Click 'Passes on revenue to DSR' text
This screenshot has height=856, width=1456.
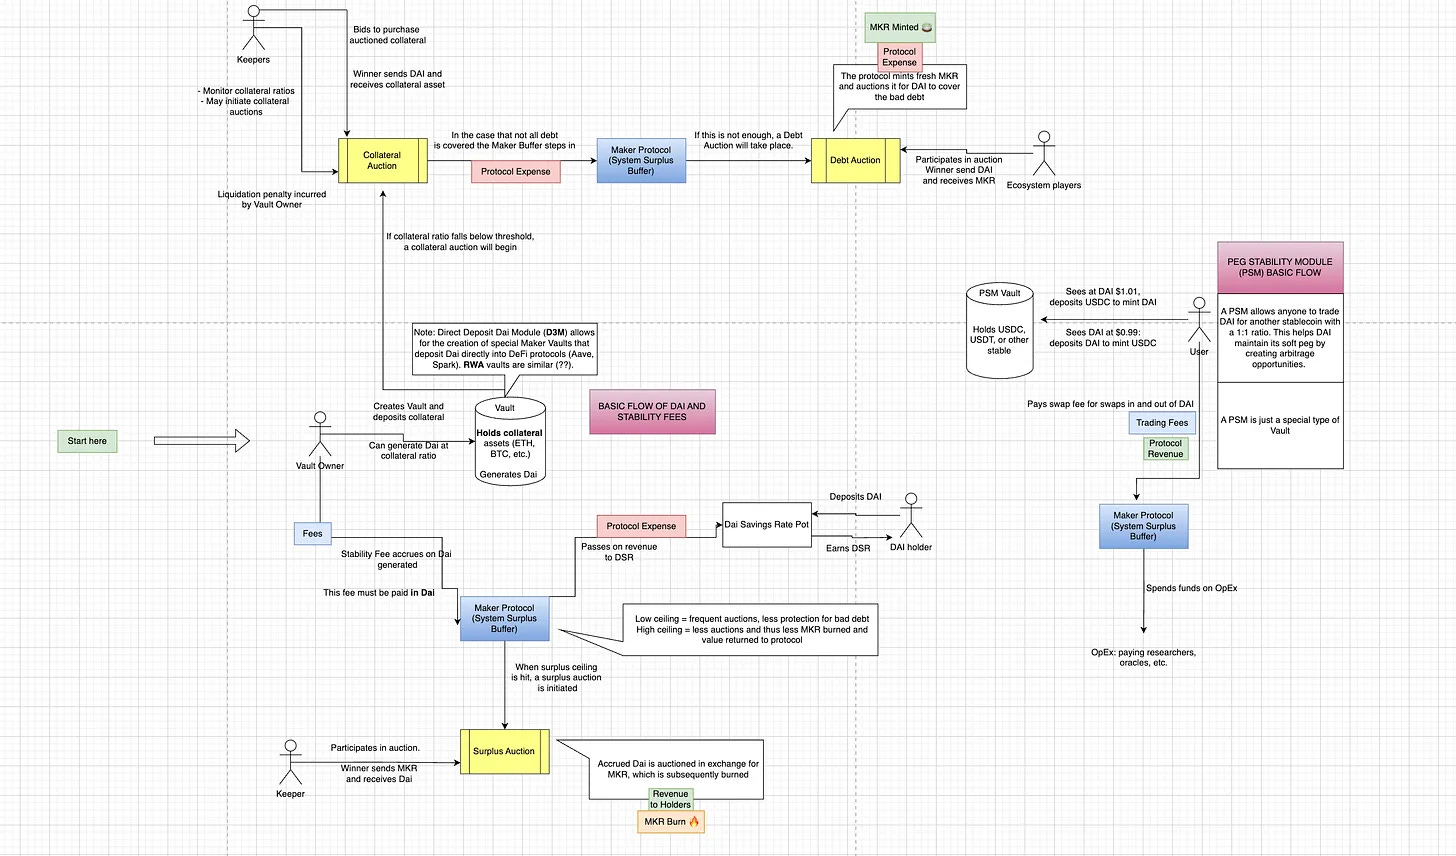[619, 552]
